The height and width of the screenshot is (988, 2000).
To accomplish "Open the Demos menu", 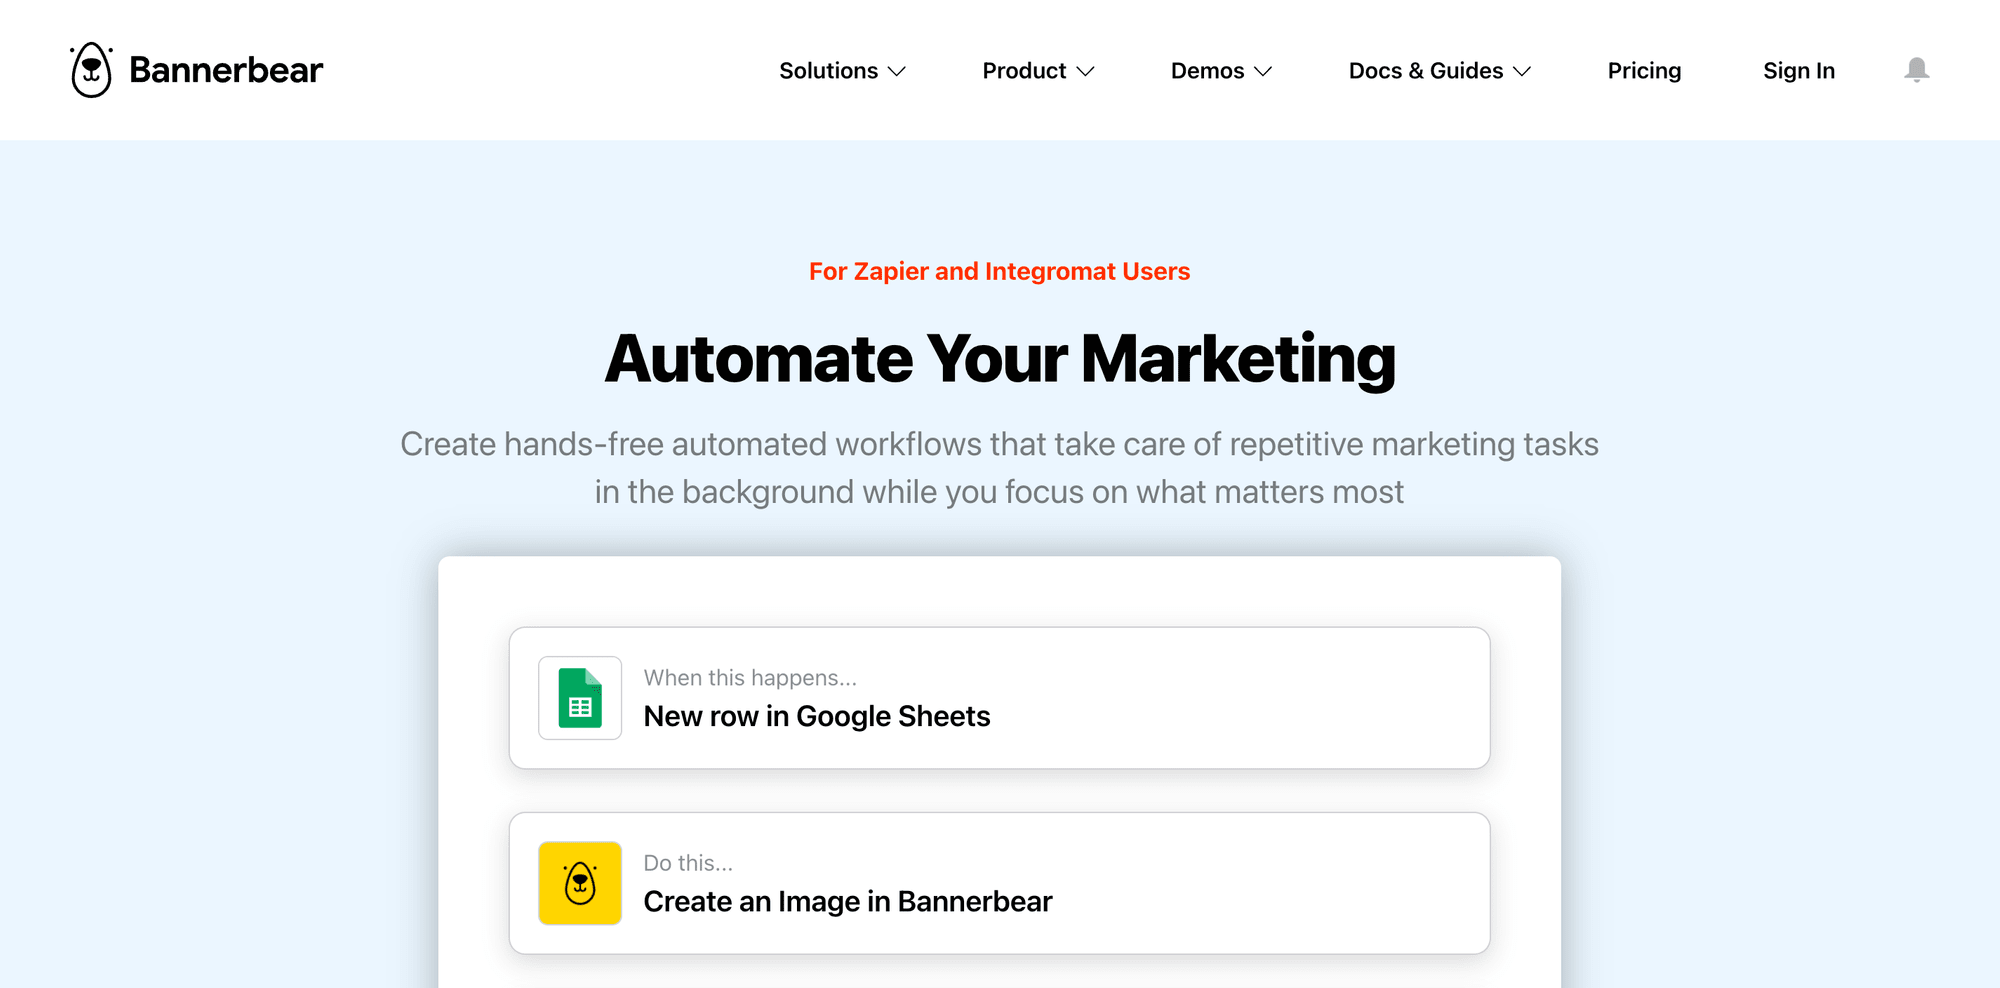I will click(1221, 71).
